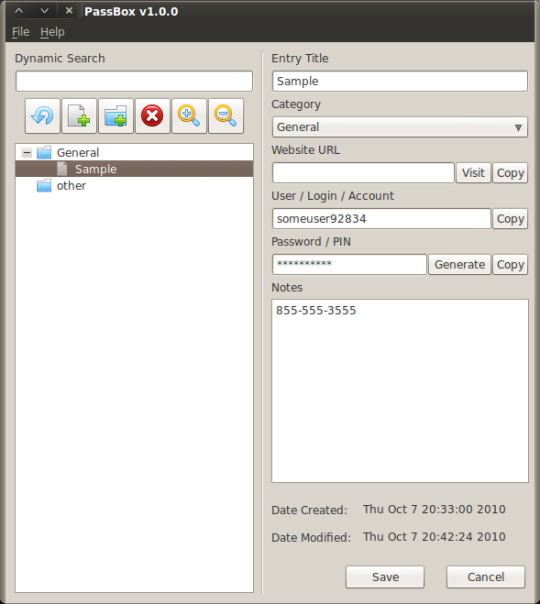Click the blue undo/revert arrow icon
The width and height of the screenshot is (540, 604).
pos(42,116)
